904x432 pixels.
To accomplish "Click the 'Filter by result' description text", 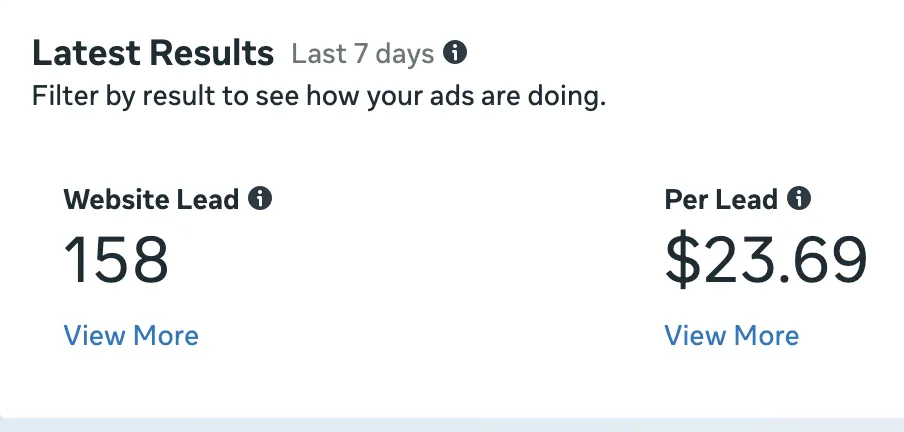I will pyautogui.click(x=319, y=98).
